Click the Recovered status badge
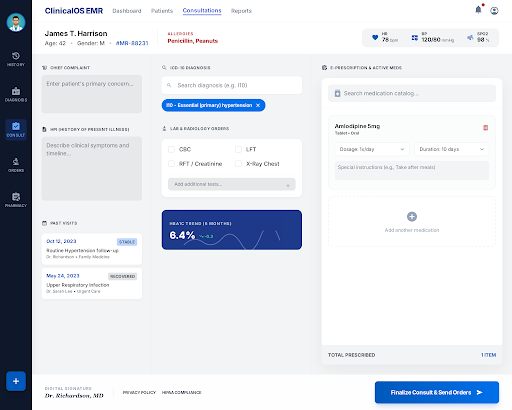 point(123,276)
